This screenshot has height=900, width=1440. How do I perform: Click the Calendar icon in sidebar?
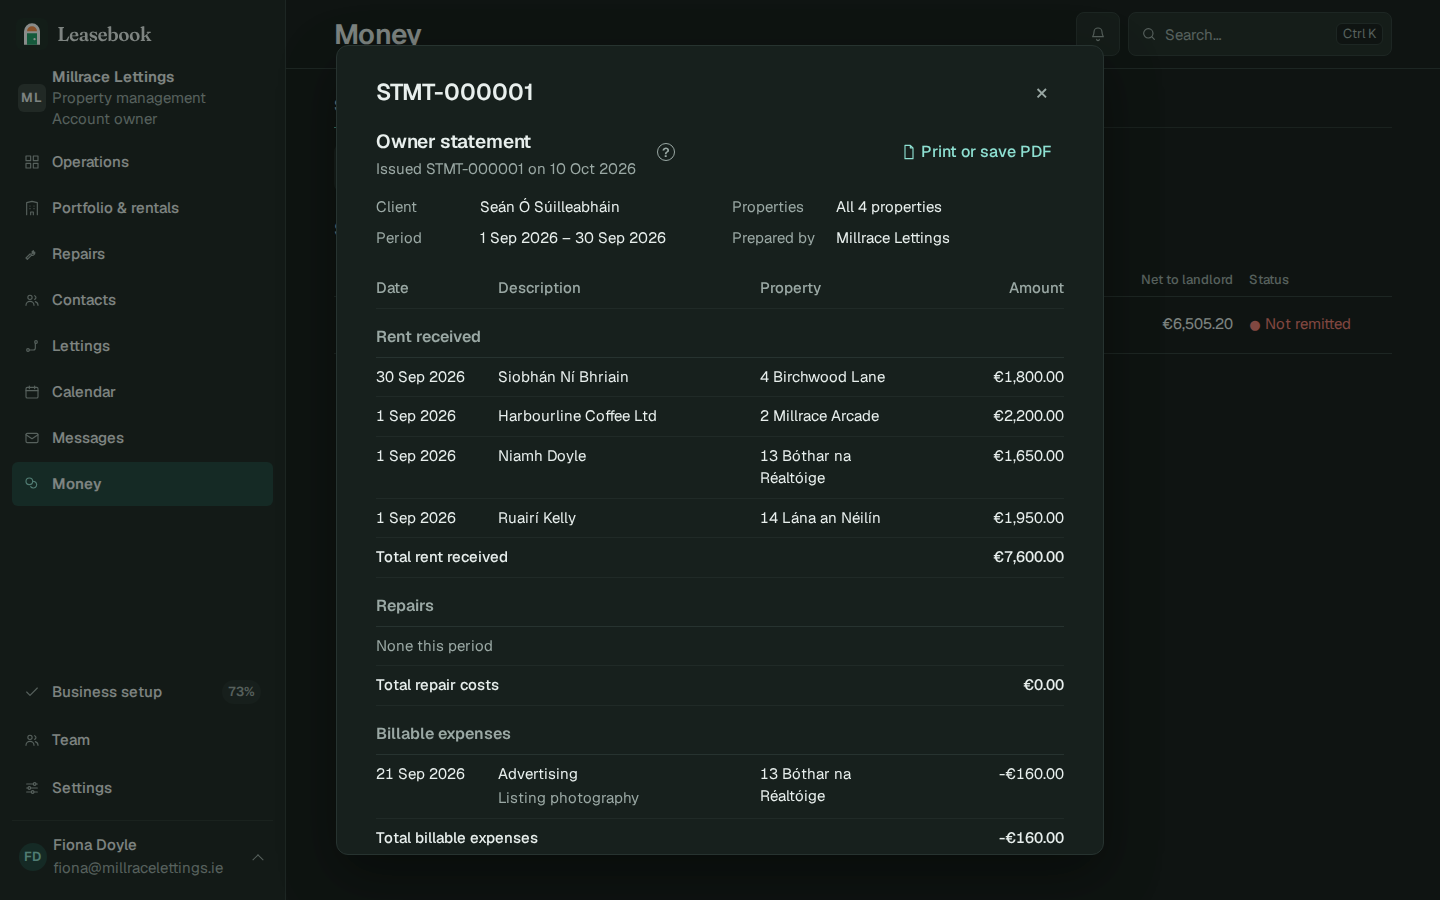pyautogui.click(x=32, y=392)
